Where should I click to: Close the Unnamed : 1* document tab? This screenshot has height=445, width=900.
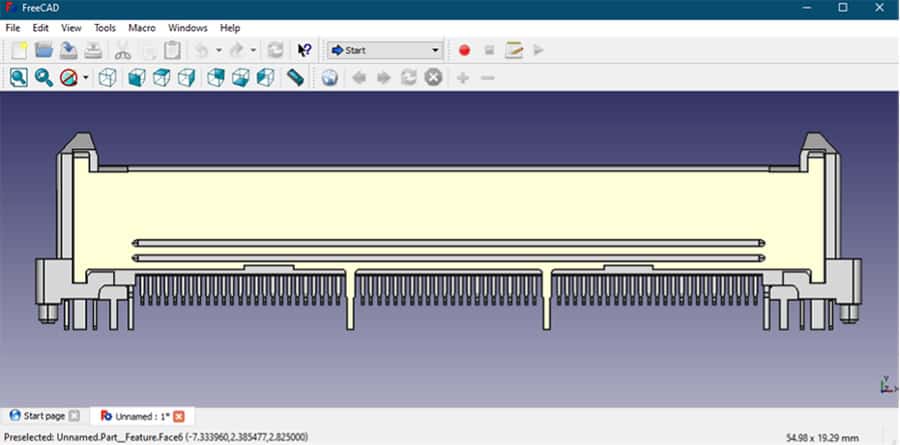point(179,416)
